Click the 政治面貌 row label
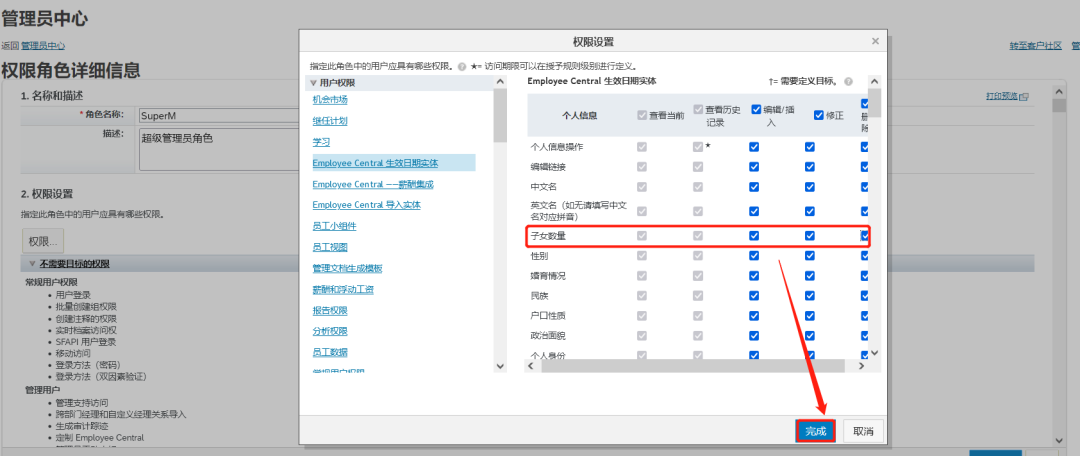 point(549,335)
